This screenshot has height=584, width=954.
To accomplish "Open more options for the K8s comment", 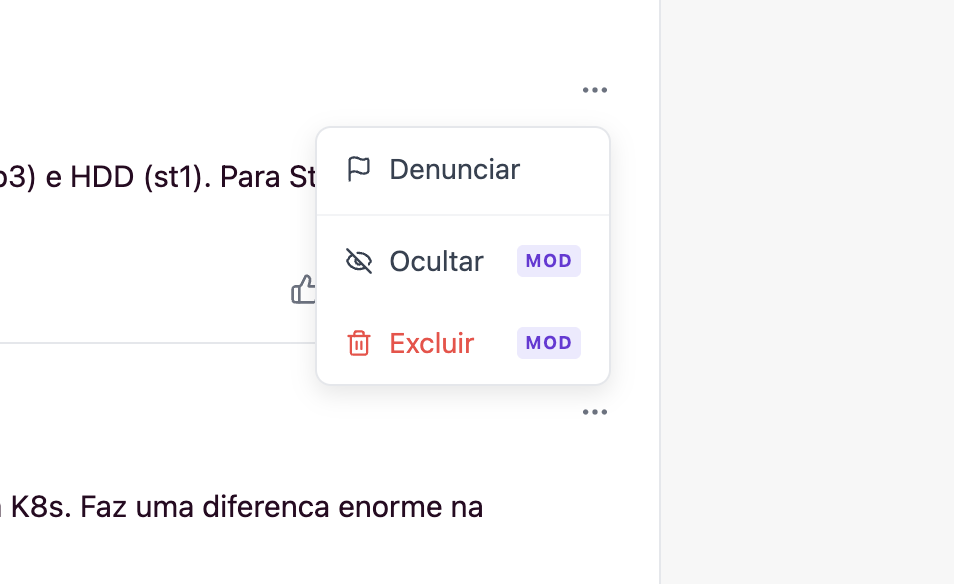I will 594,412.
